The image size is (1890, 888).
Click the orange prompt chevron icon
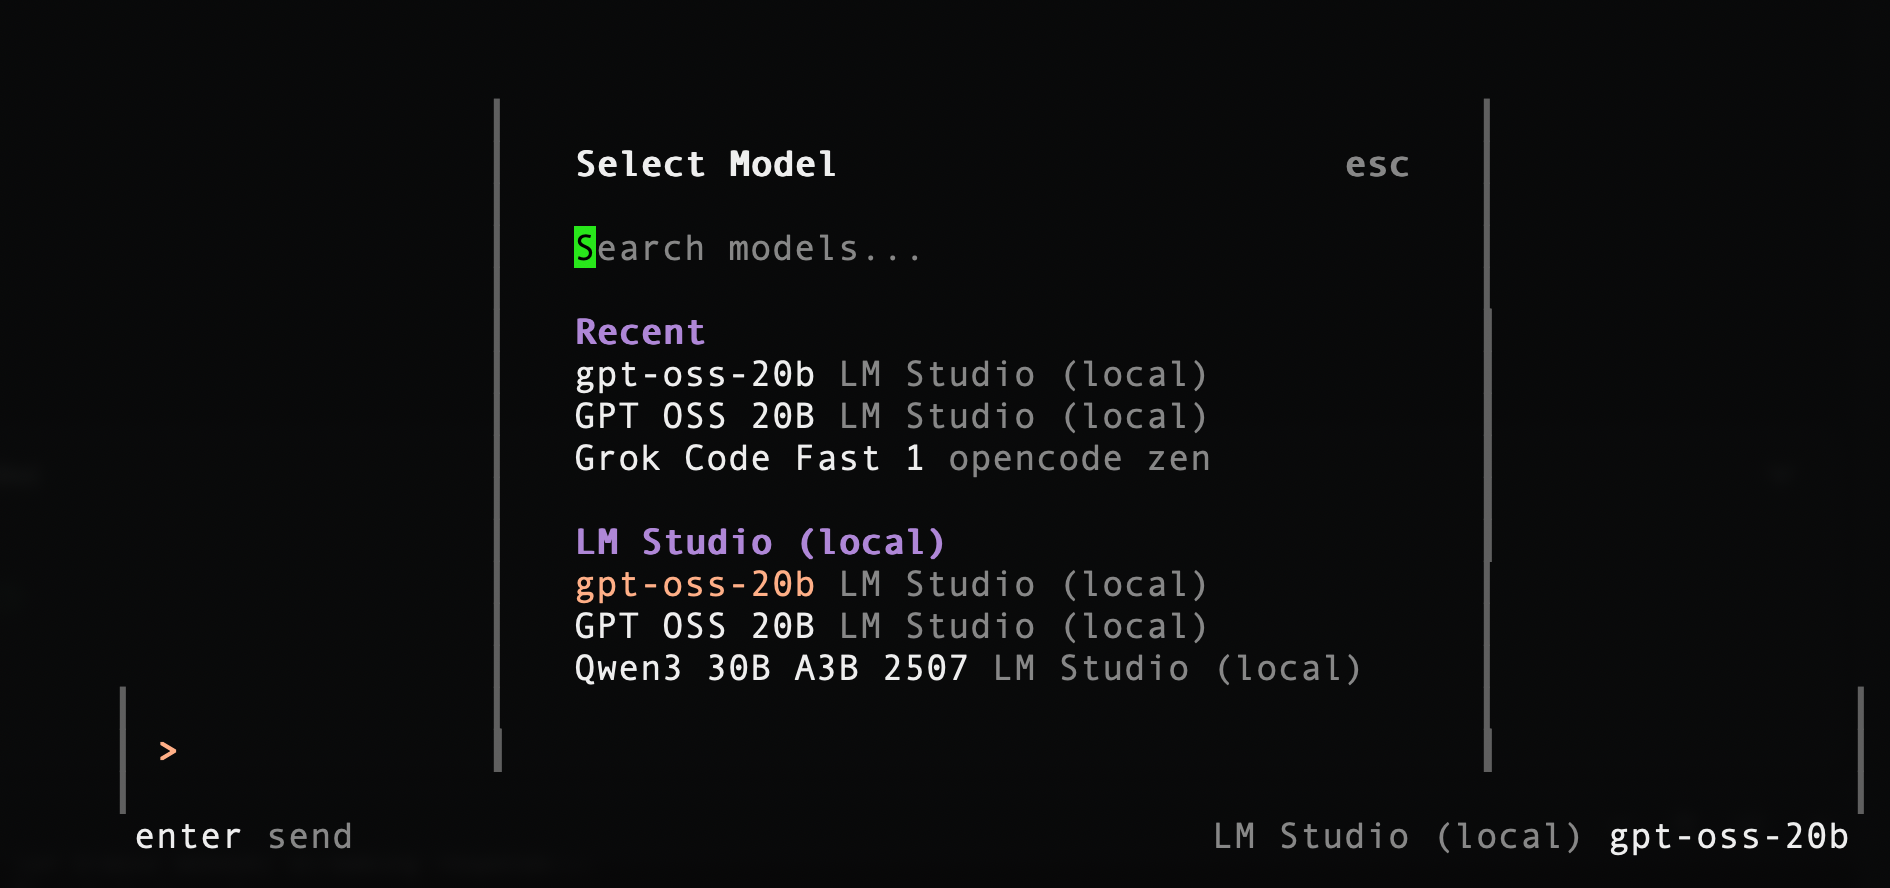pyautogui.click(x=168, y=751)
